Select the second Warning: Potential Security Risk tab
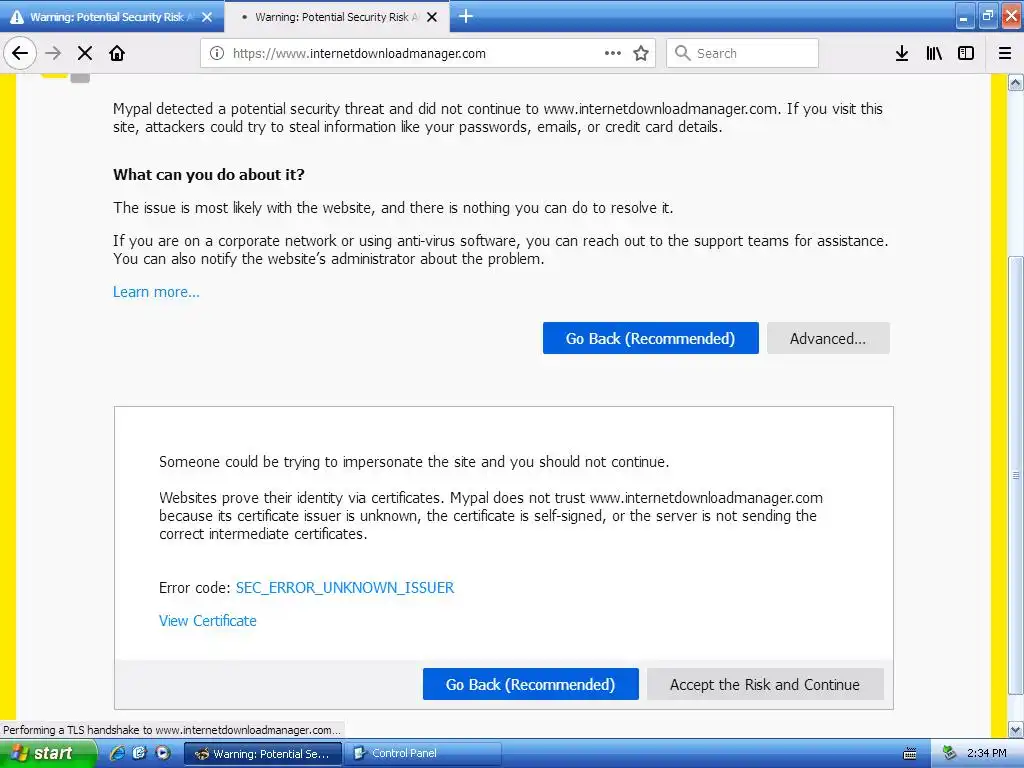Screen dimensions: 1024x768 [336, 17]
